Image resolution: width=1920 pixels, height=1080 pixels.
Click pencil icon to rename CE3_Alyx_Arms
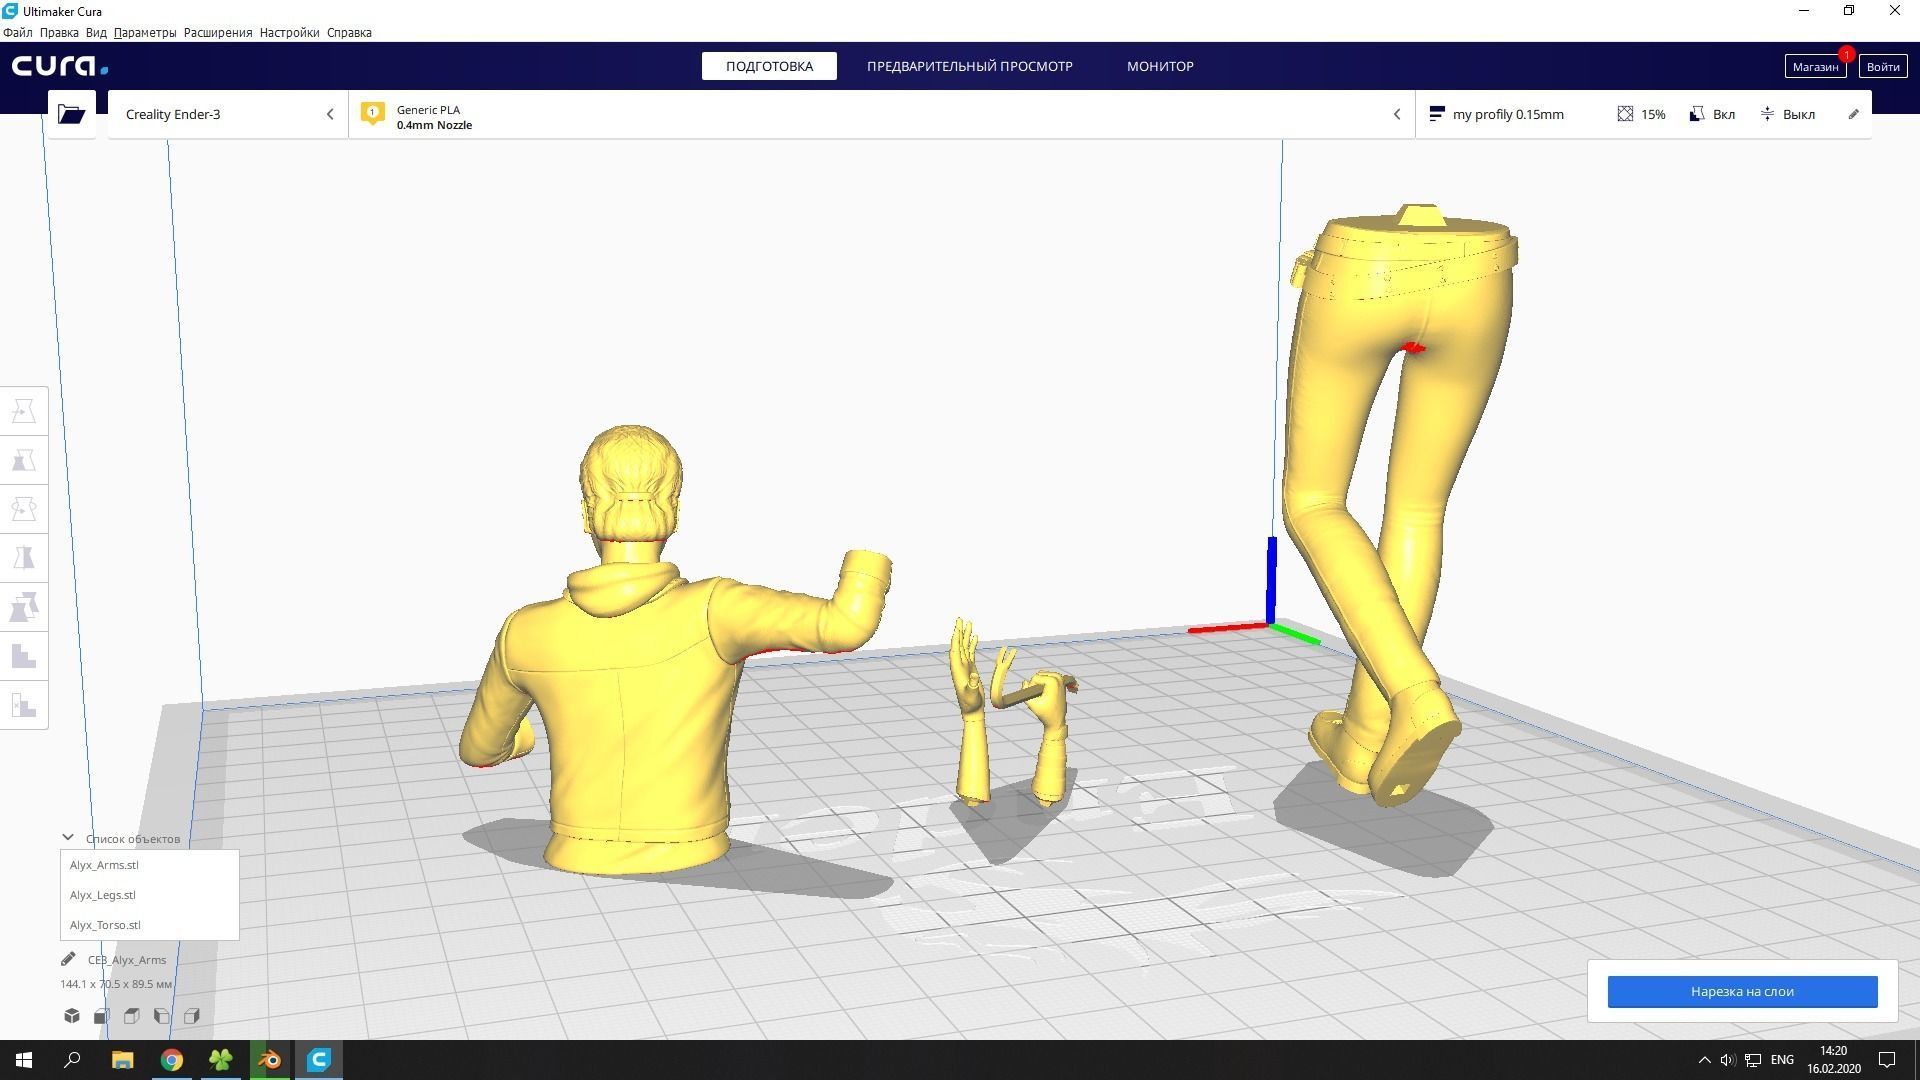pos(68,959)
